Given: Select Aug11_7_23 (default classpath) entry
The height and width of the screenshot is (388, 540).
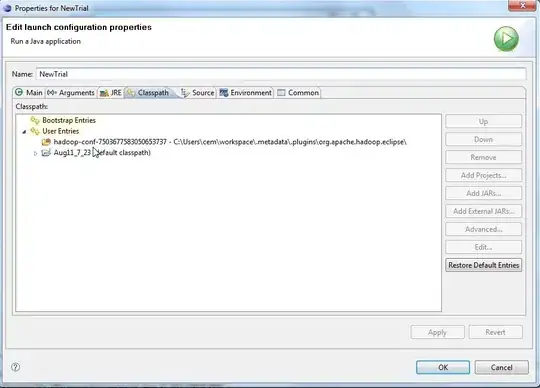Looking at the screenshot, I should point(102,153).
